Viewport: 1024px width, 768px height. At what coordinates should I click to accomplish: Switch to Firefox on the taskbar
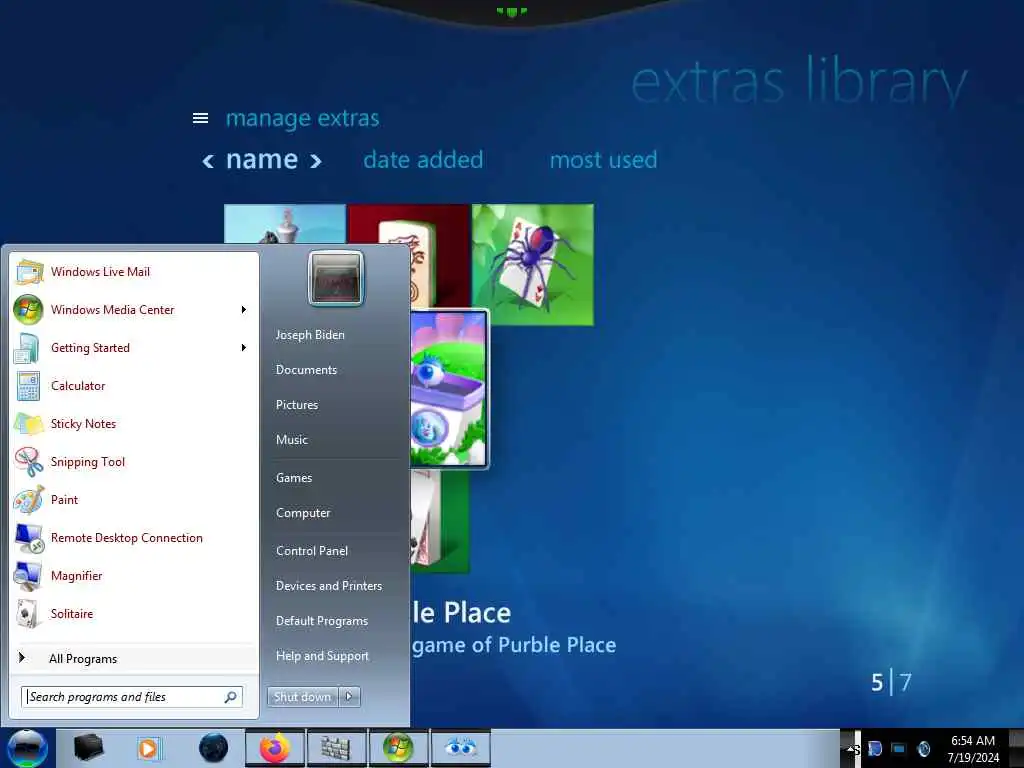pos(275,748)
